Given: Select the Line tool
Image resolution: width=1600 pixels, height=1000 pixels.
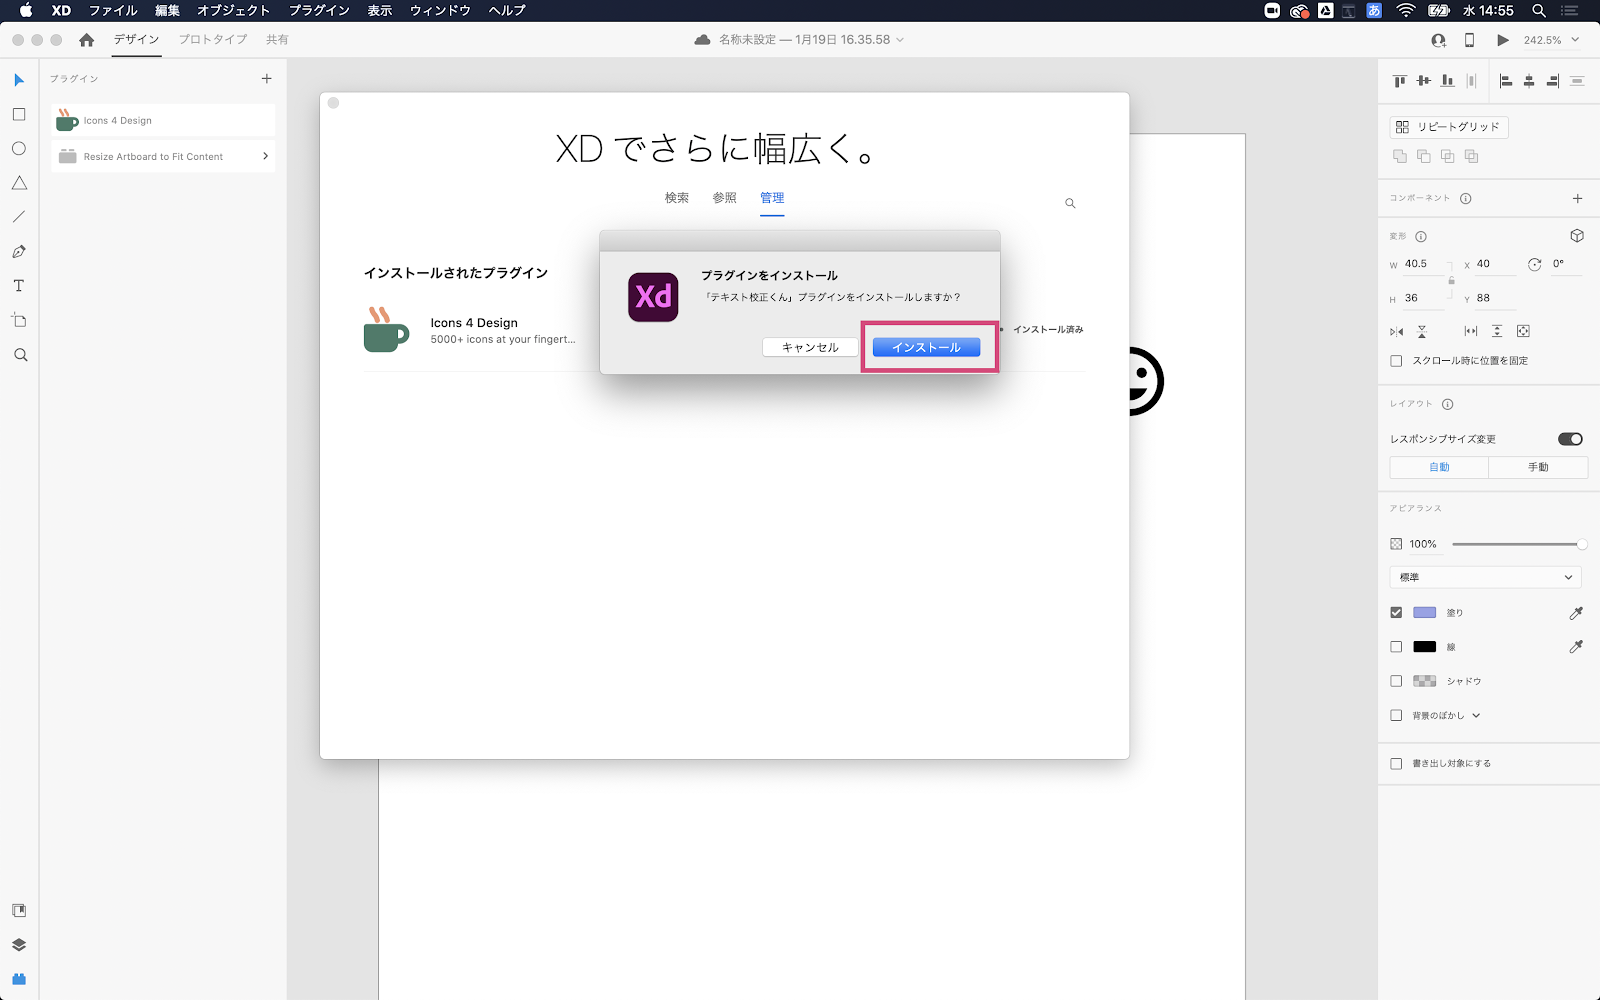Looking at the screenshot, I should point(19,217).
